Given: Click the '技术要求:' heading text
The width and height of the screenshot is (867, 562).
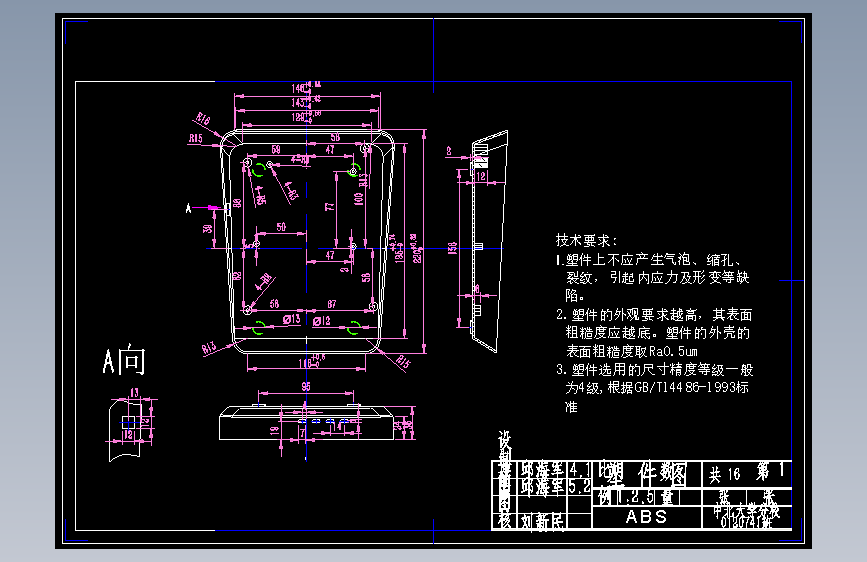Looking at the screenshot, I should 586,241.
